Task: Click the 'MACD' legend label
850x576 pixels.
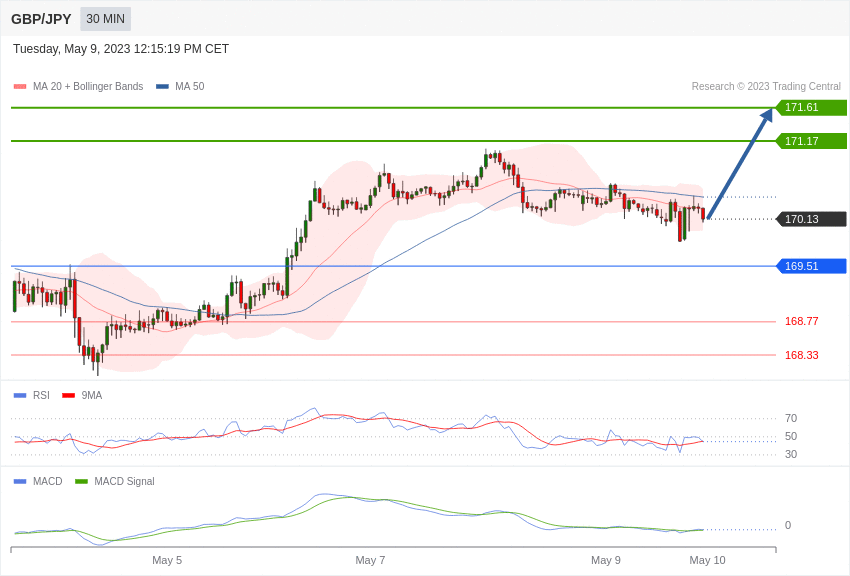Action: pyautogui.click(x=48, y=481)
